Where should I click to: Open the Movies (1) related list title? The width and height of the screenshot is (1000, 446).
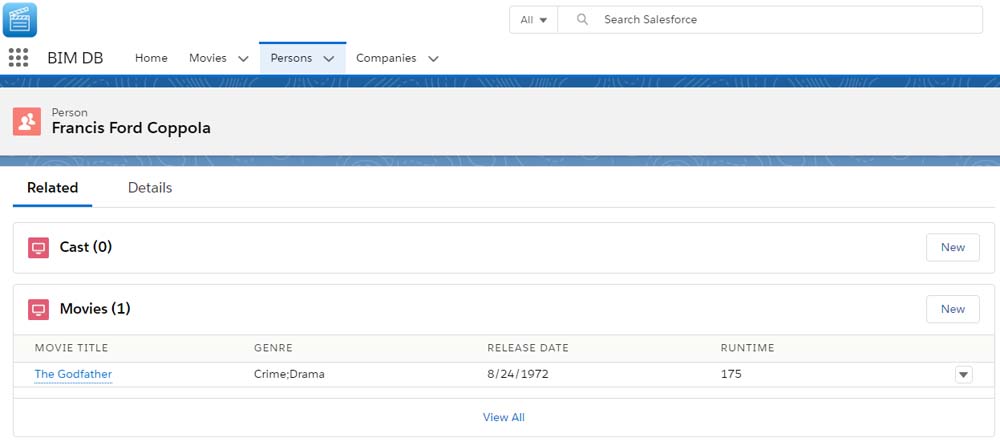pos(95,309)
